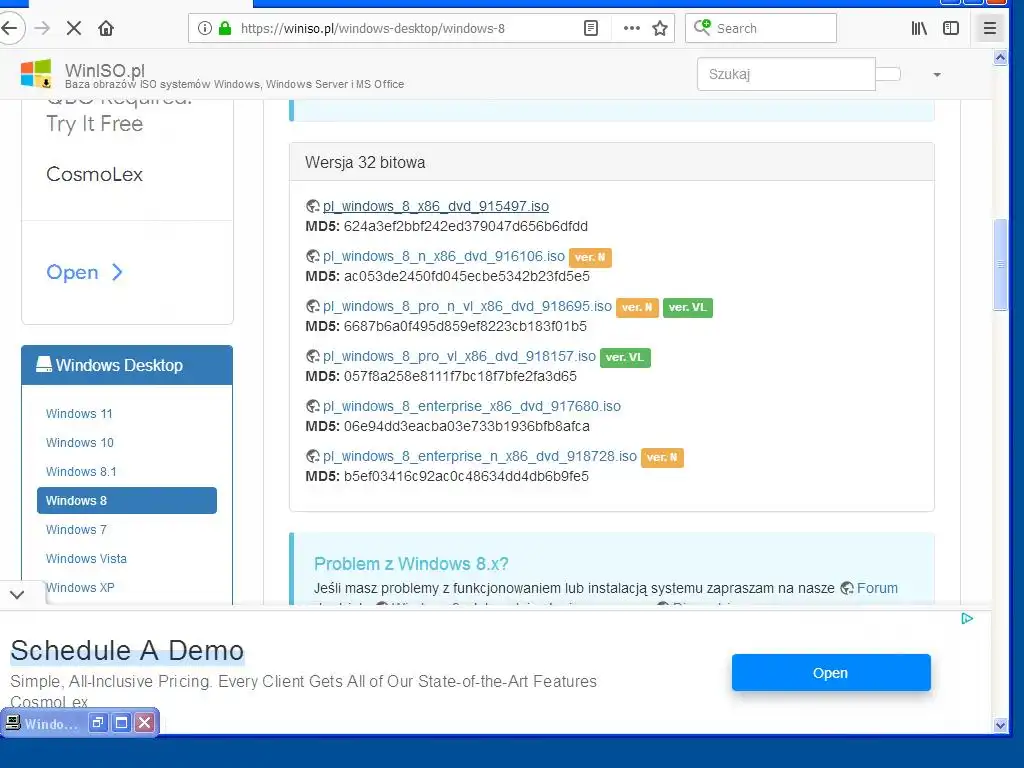Download pl_windows_8_pro_vl_x86_dvd_918157.iso link

[x=459, y=356]
